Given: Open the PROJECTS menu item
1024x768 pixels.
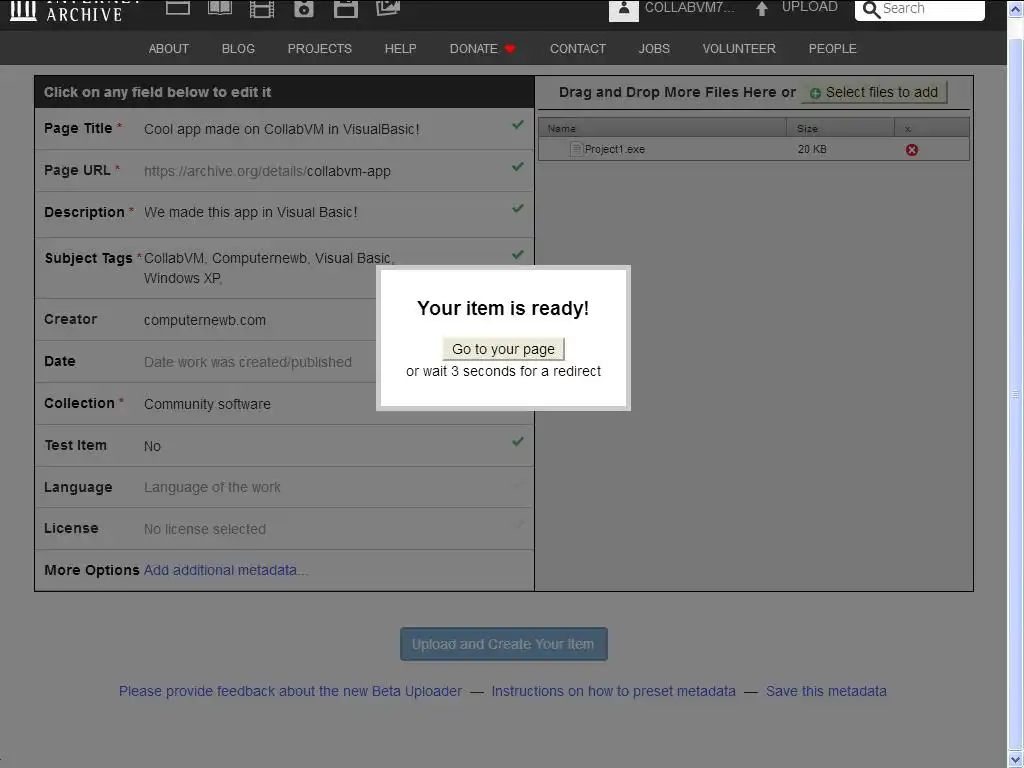Looking at the screenshot, I should pyautogui.click(x=319, y=49).
